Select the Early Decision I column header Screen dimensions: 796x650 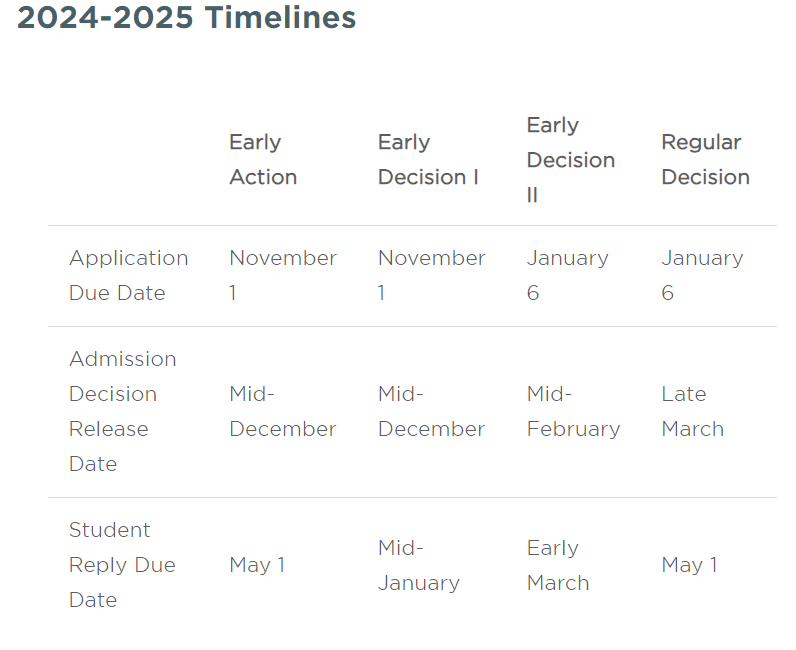(428, 159)
